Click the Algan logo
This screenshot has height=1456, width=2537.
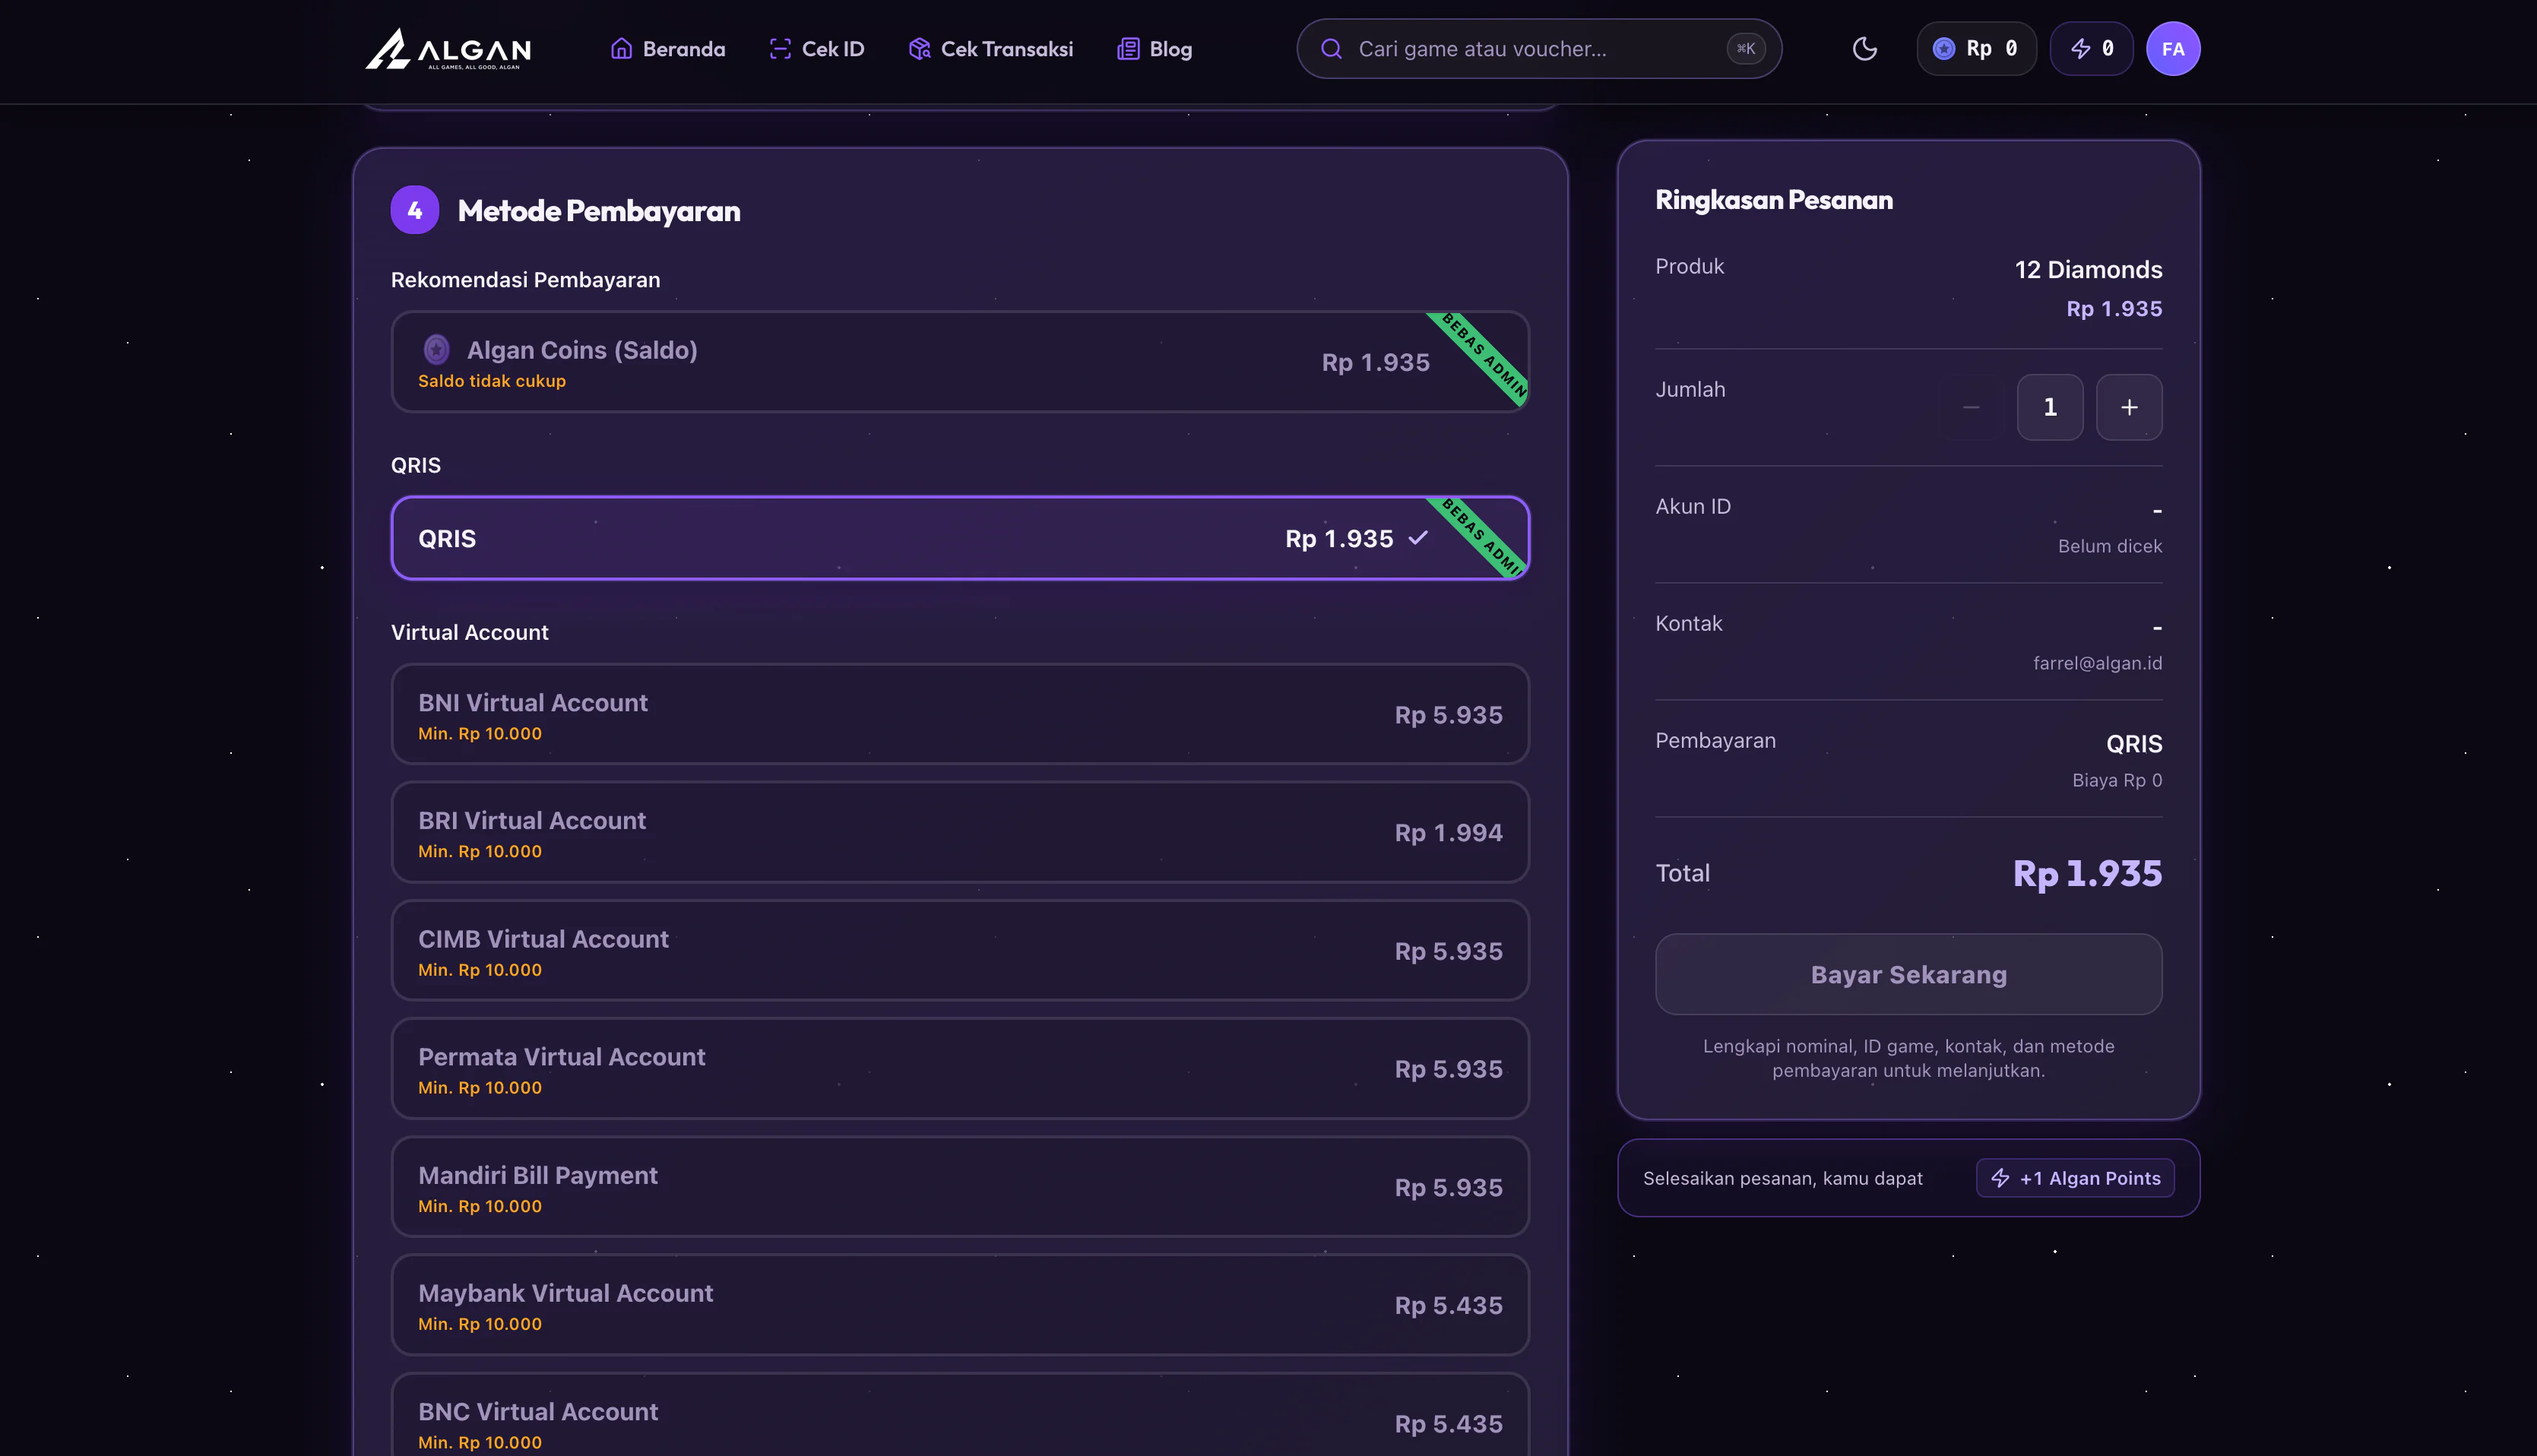[448, 49]
